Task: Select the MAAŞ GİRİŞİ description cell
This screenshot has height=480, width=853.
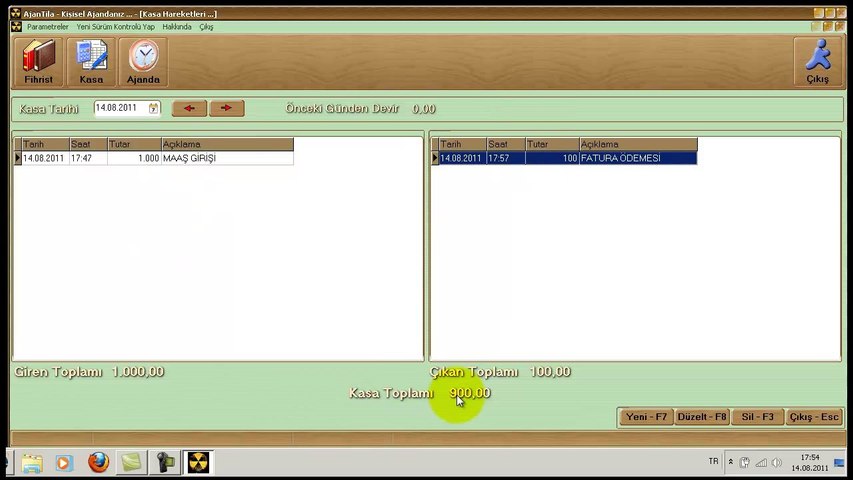Action: [227, 158]
